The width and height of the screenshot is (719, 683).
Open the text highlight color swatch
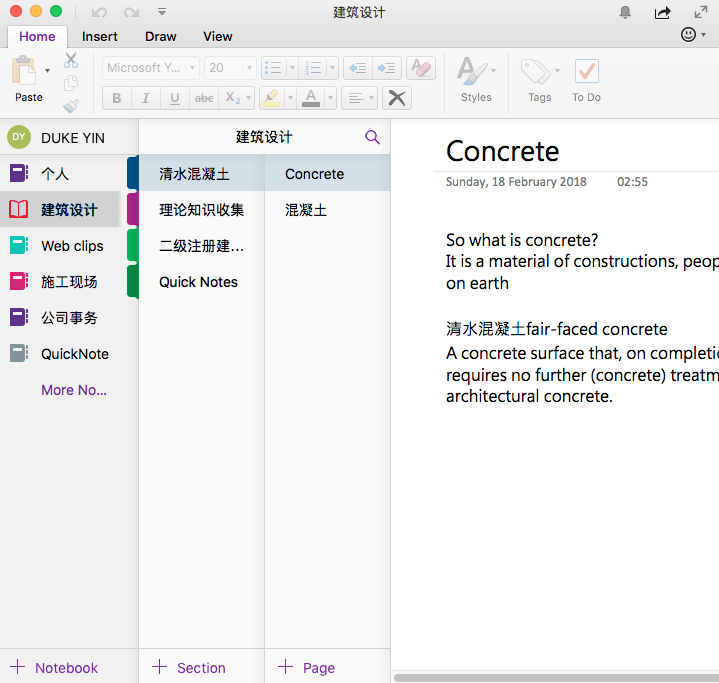click(x=270, y=98)
